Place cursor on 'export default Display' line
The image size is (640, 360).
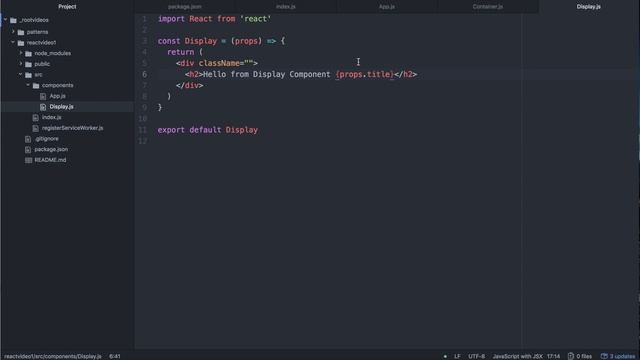tap(208, 130)
